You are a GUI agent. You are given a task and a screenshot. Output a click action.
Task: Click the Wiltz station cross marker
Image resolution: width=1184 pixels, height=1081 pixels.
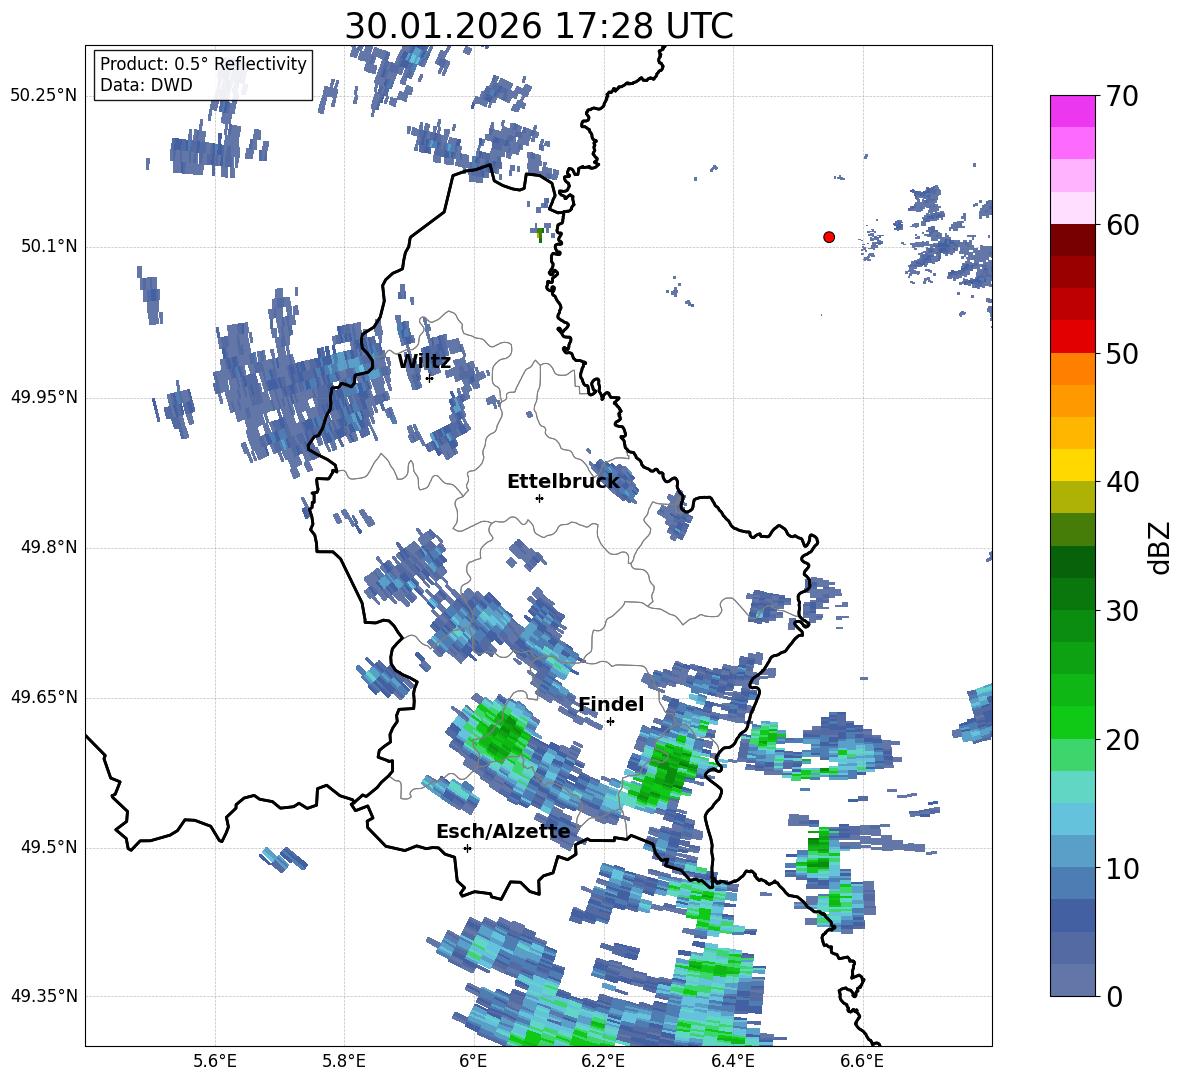coord(429,378)
